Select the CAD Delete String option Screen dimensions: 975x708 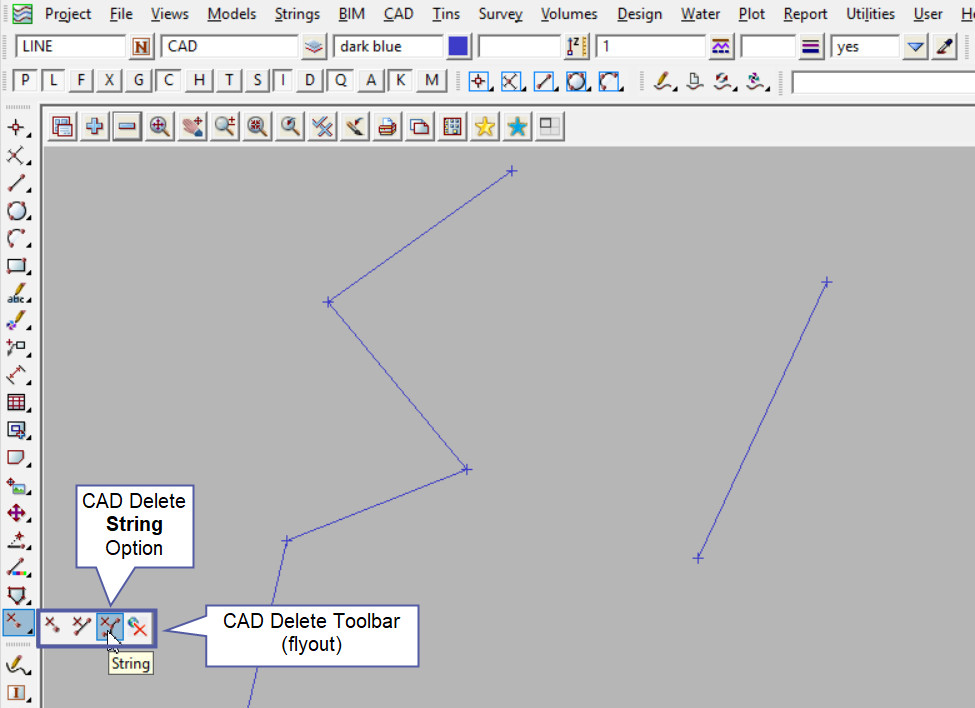pos(110,626)
